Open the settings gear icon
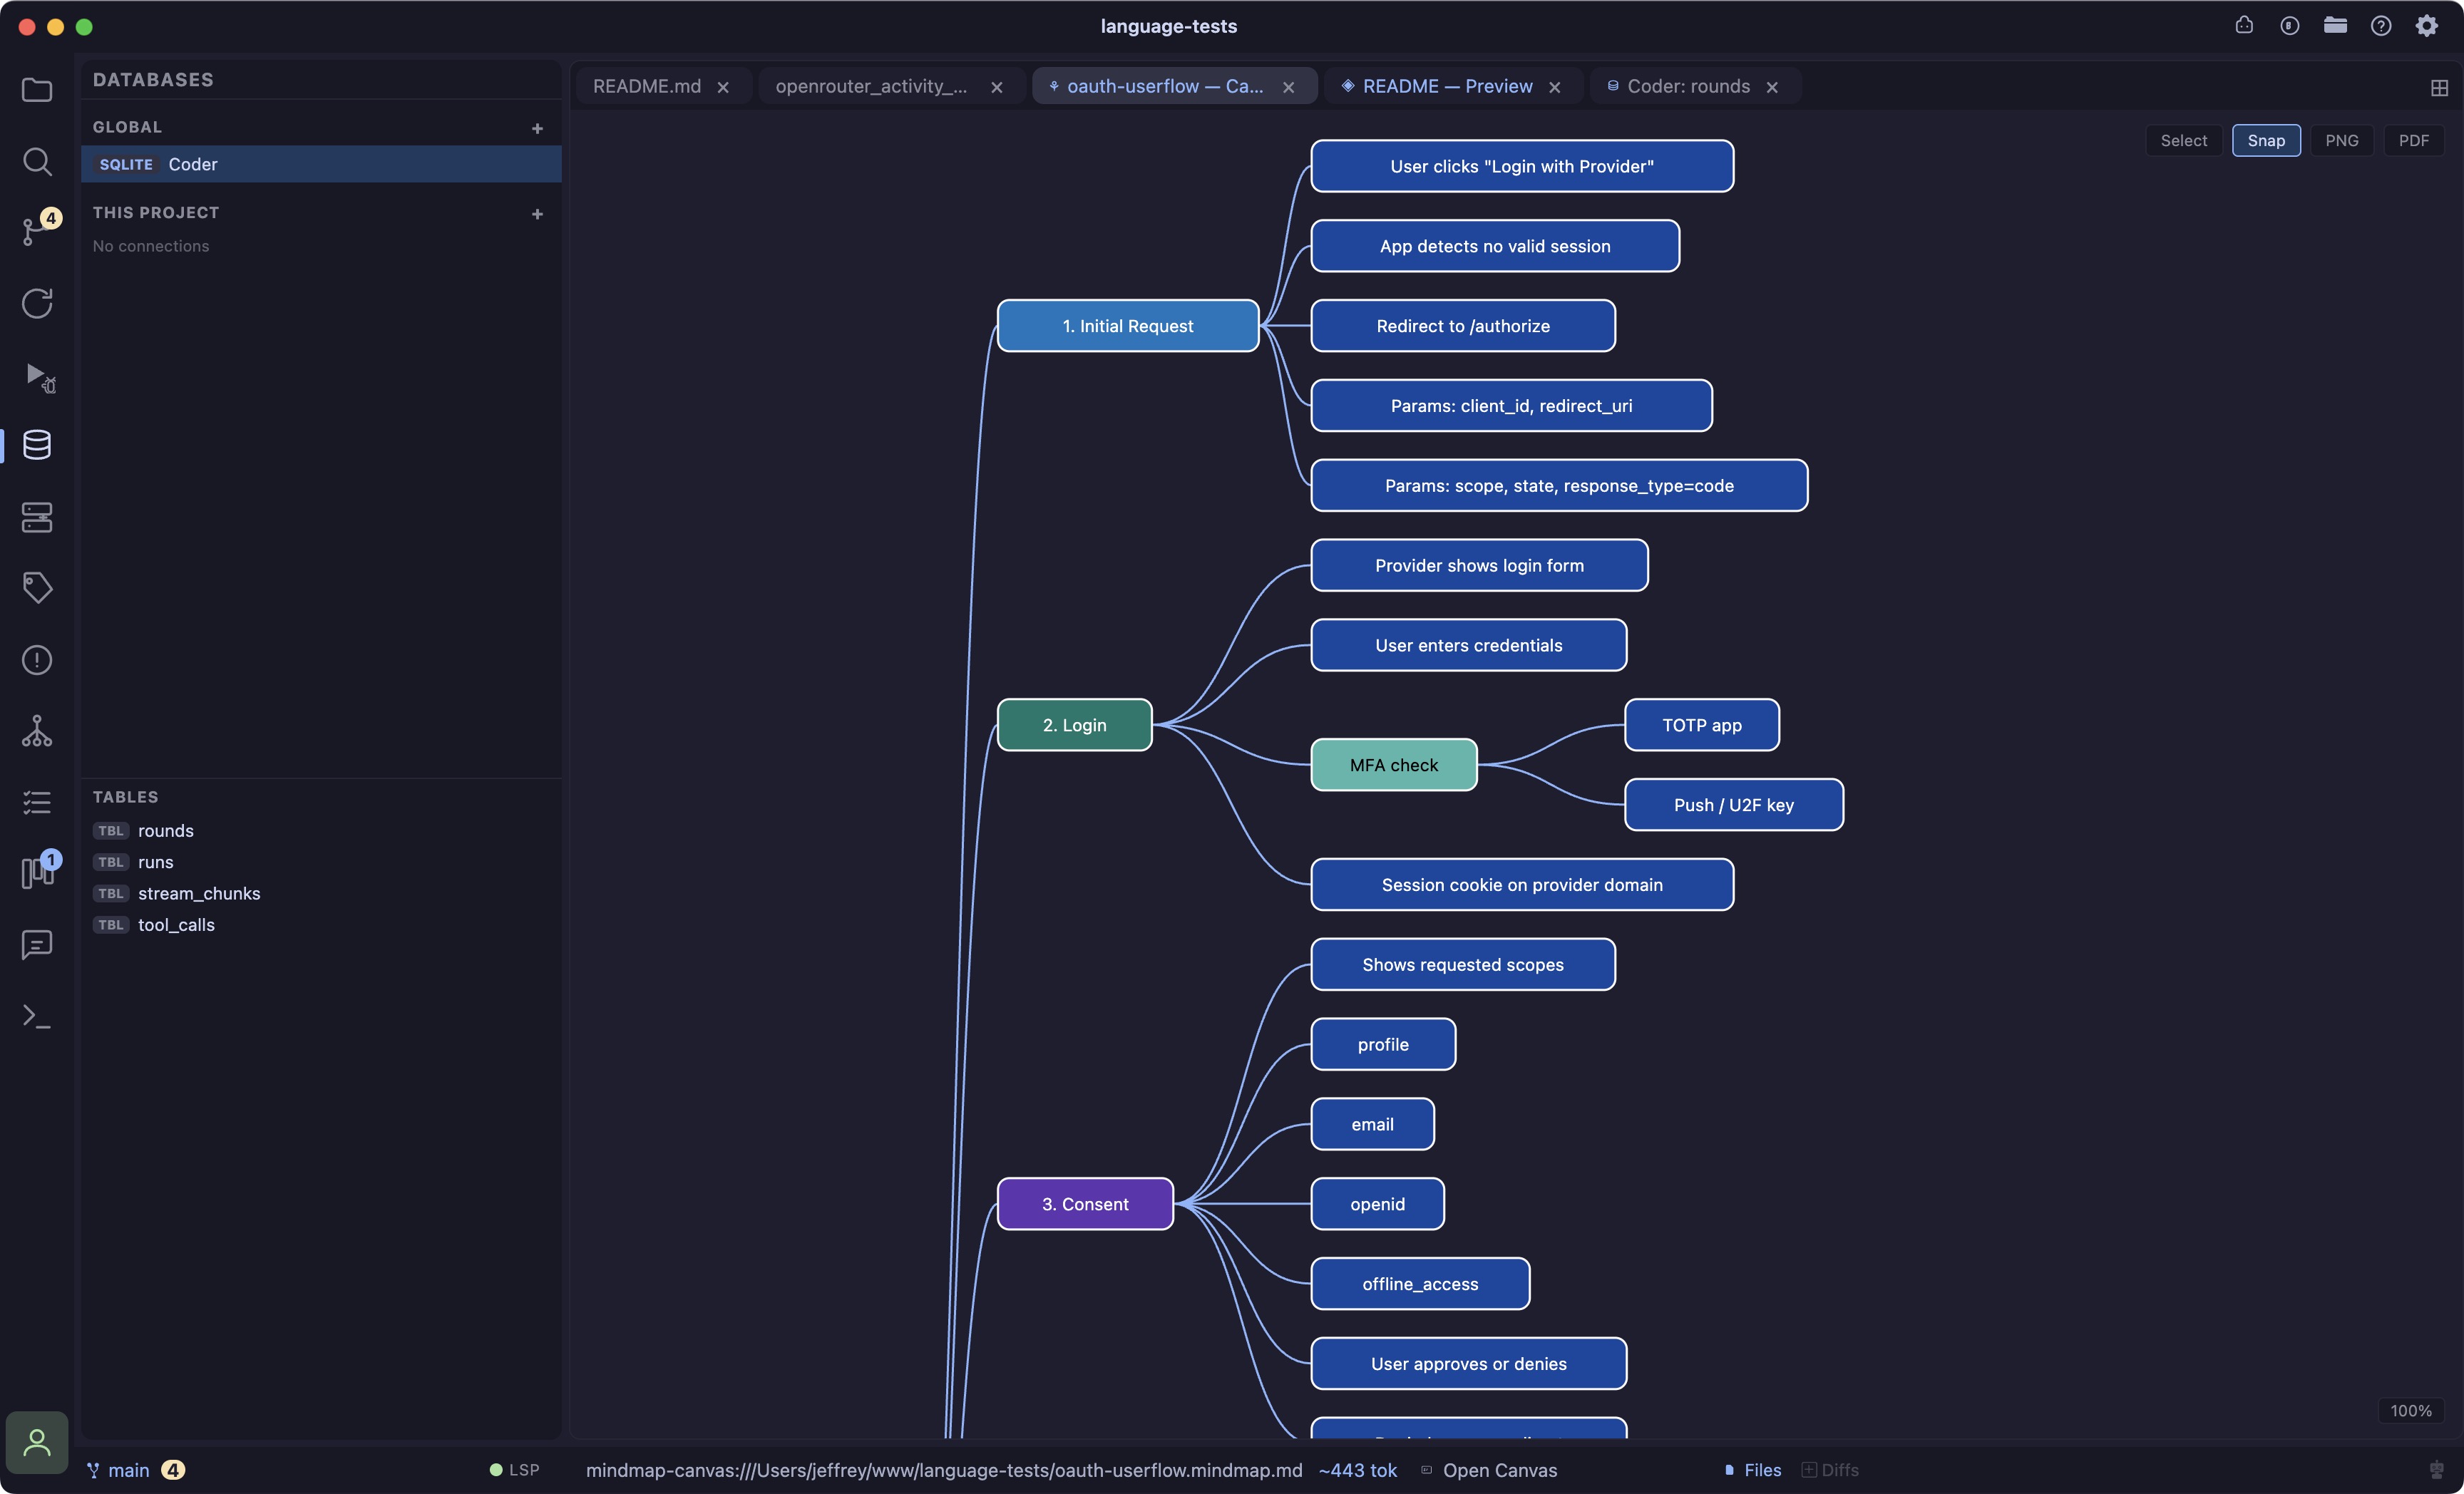Viewport: 2464px width, 1494px height. 2427,25
